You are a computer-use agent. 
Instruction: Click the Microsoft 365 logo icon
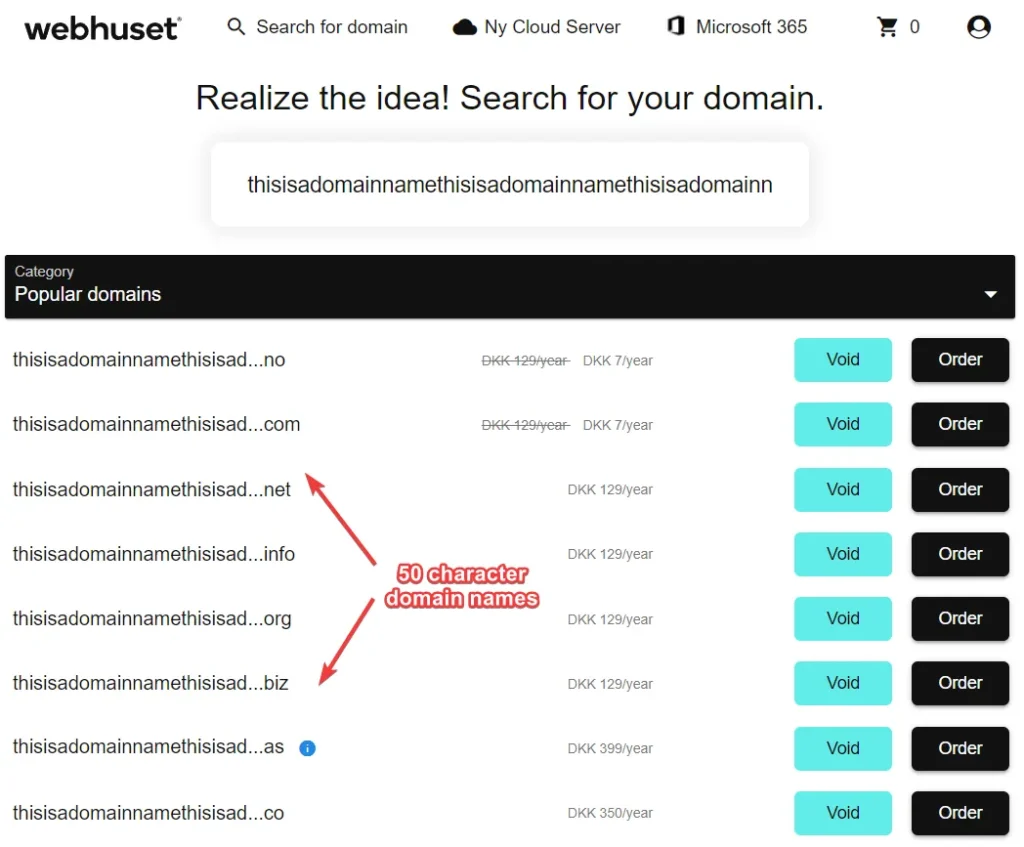[676, 27]
